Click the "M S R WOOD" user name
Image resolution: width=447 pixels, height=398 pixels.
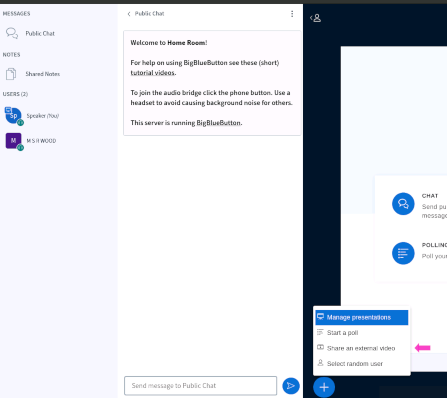[x=41, y=141]
